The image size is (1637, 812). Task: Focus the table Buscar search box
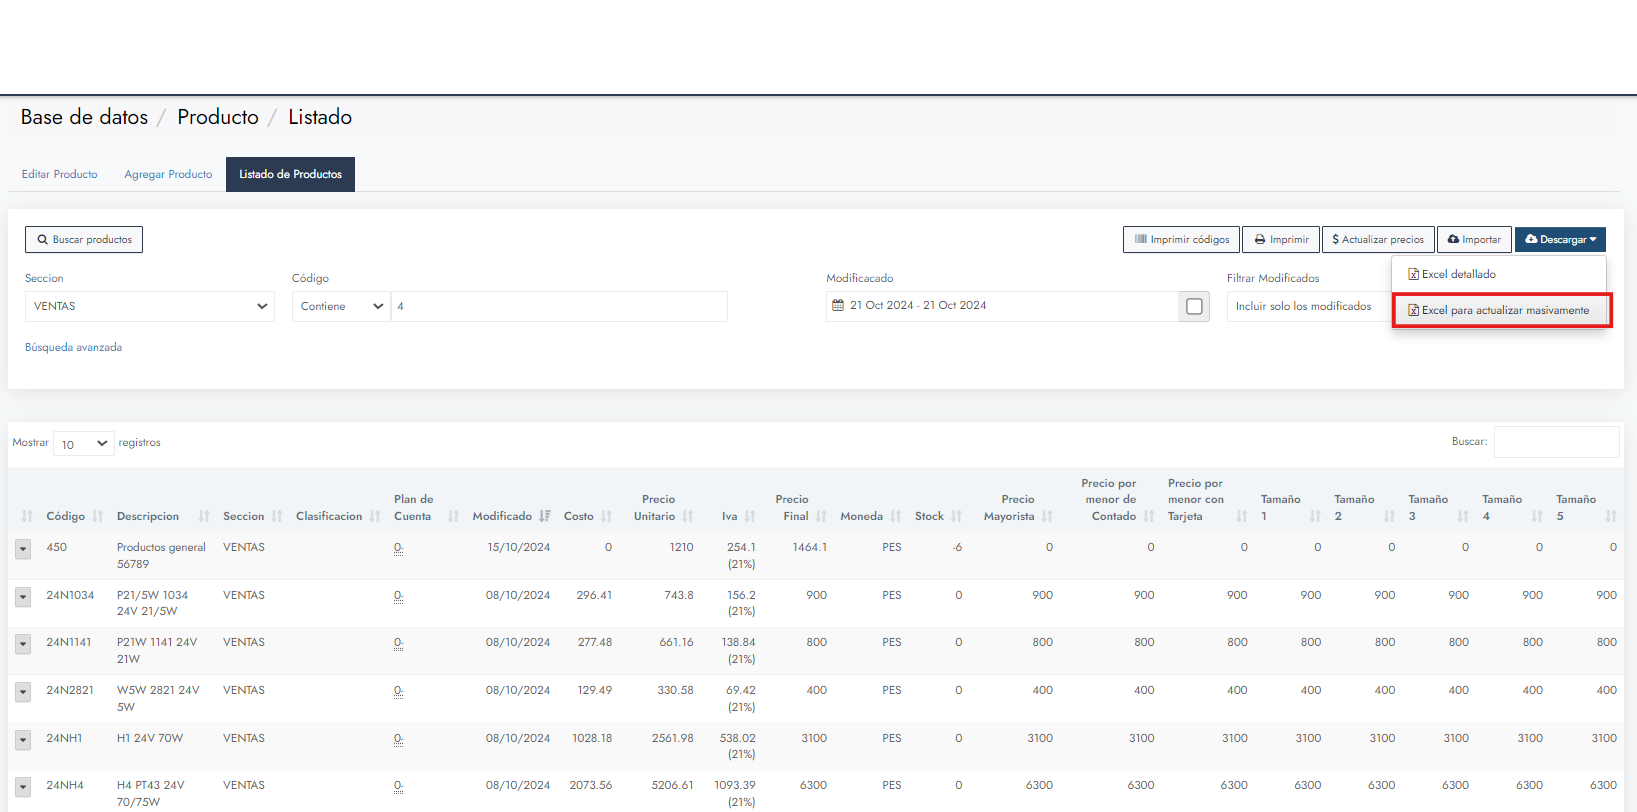coord(1556,442)
